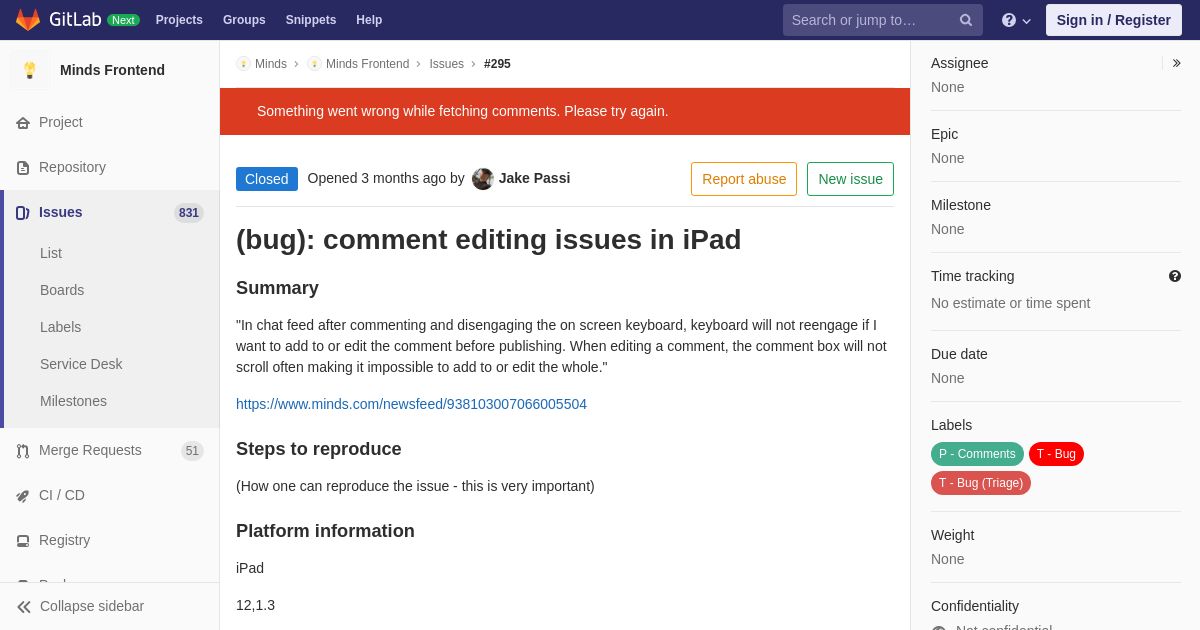Click "No estimate or time spent" text
Viewport: 1200px width, 630px height.
1010,303
